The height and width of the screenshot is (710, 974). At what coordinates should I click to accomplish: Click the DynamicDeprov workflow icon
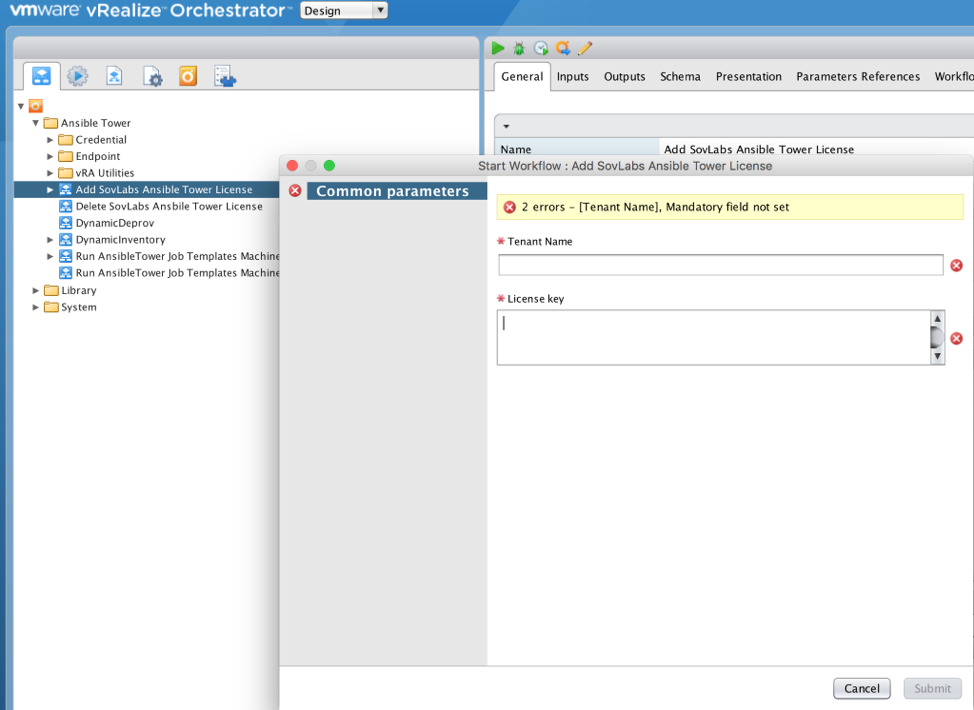click(65, 223)
